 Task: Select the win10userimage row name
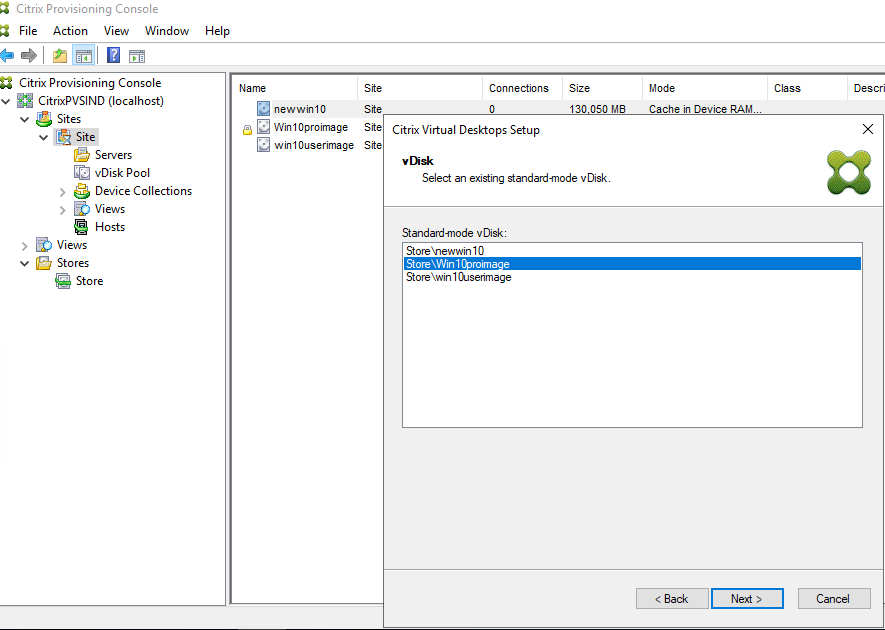pyautogui.click(x=314, y=145)
